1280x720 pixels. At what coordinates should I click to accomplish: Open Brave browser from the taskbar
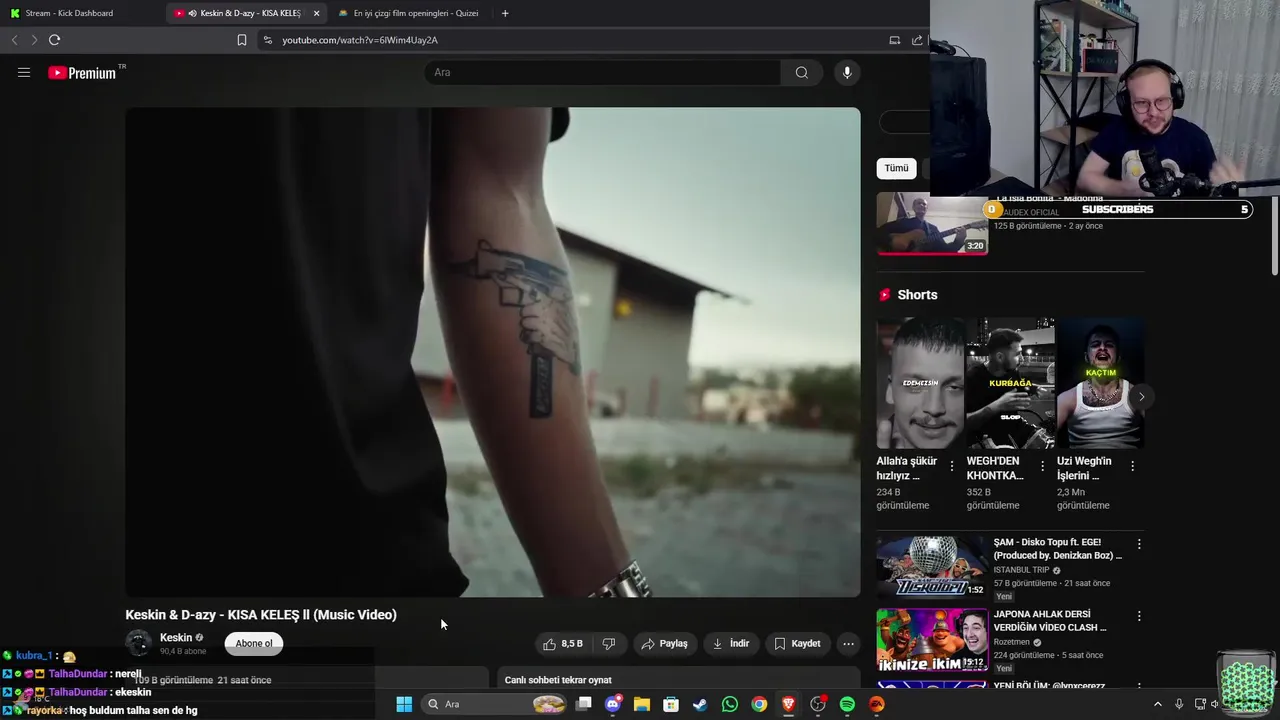pyautogui.click(x=788, y=704)
